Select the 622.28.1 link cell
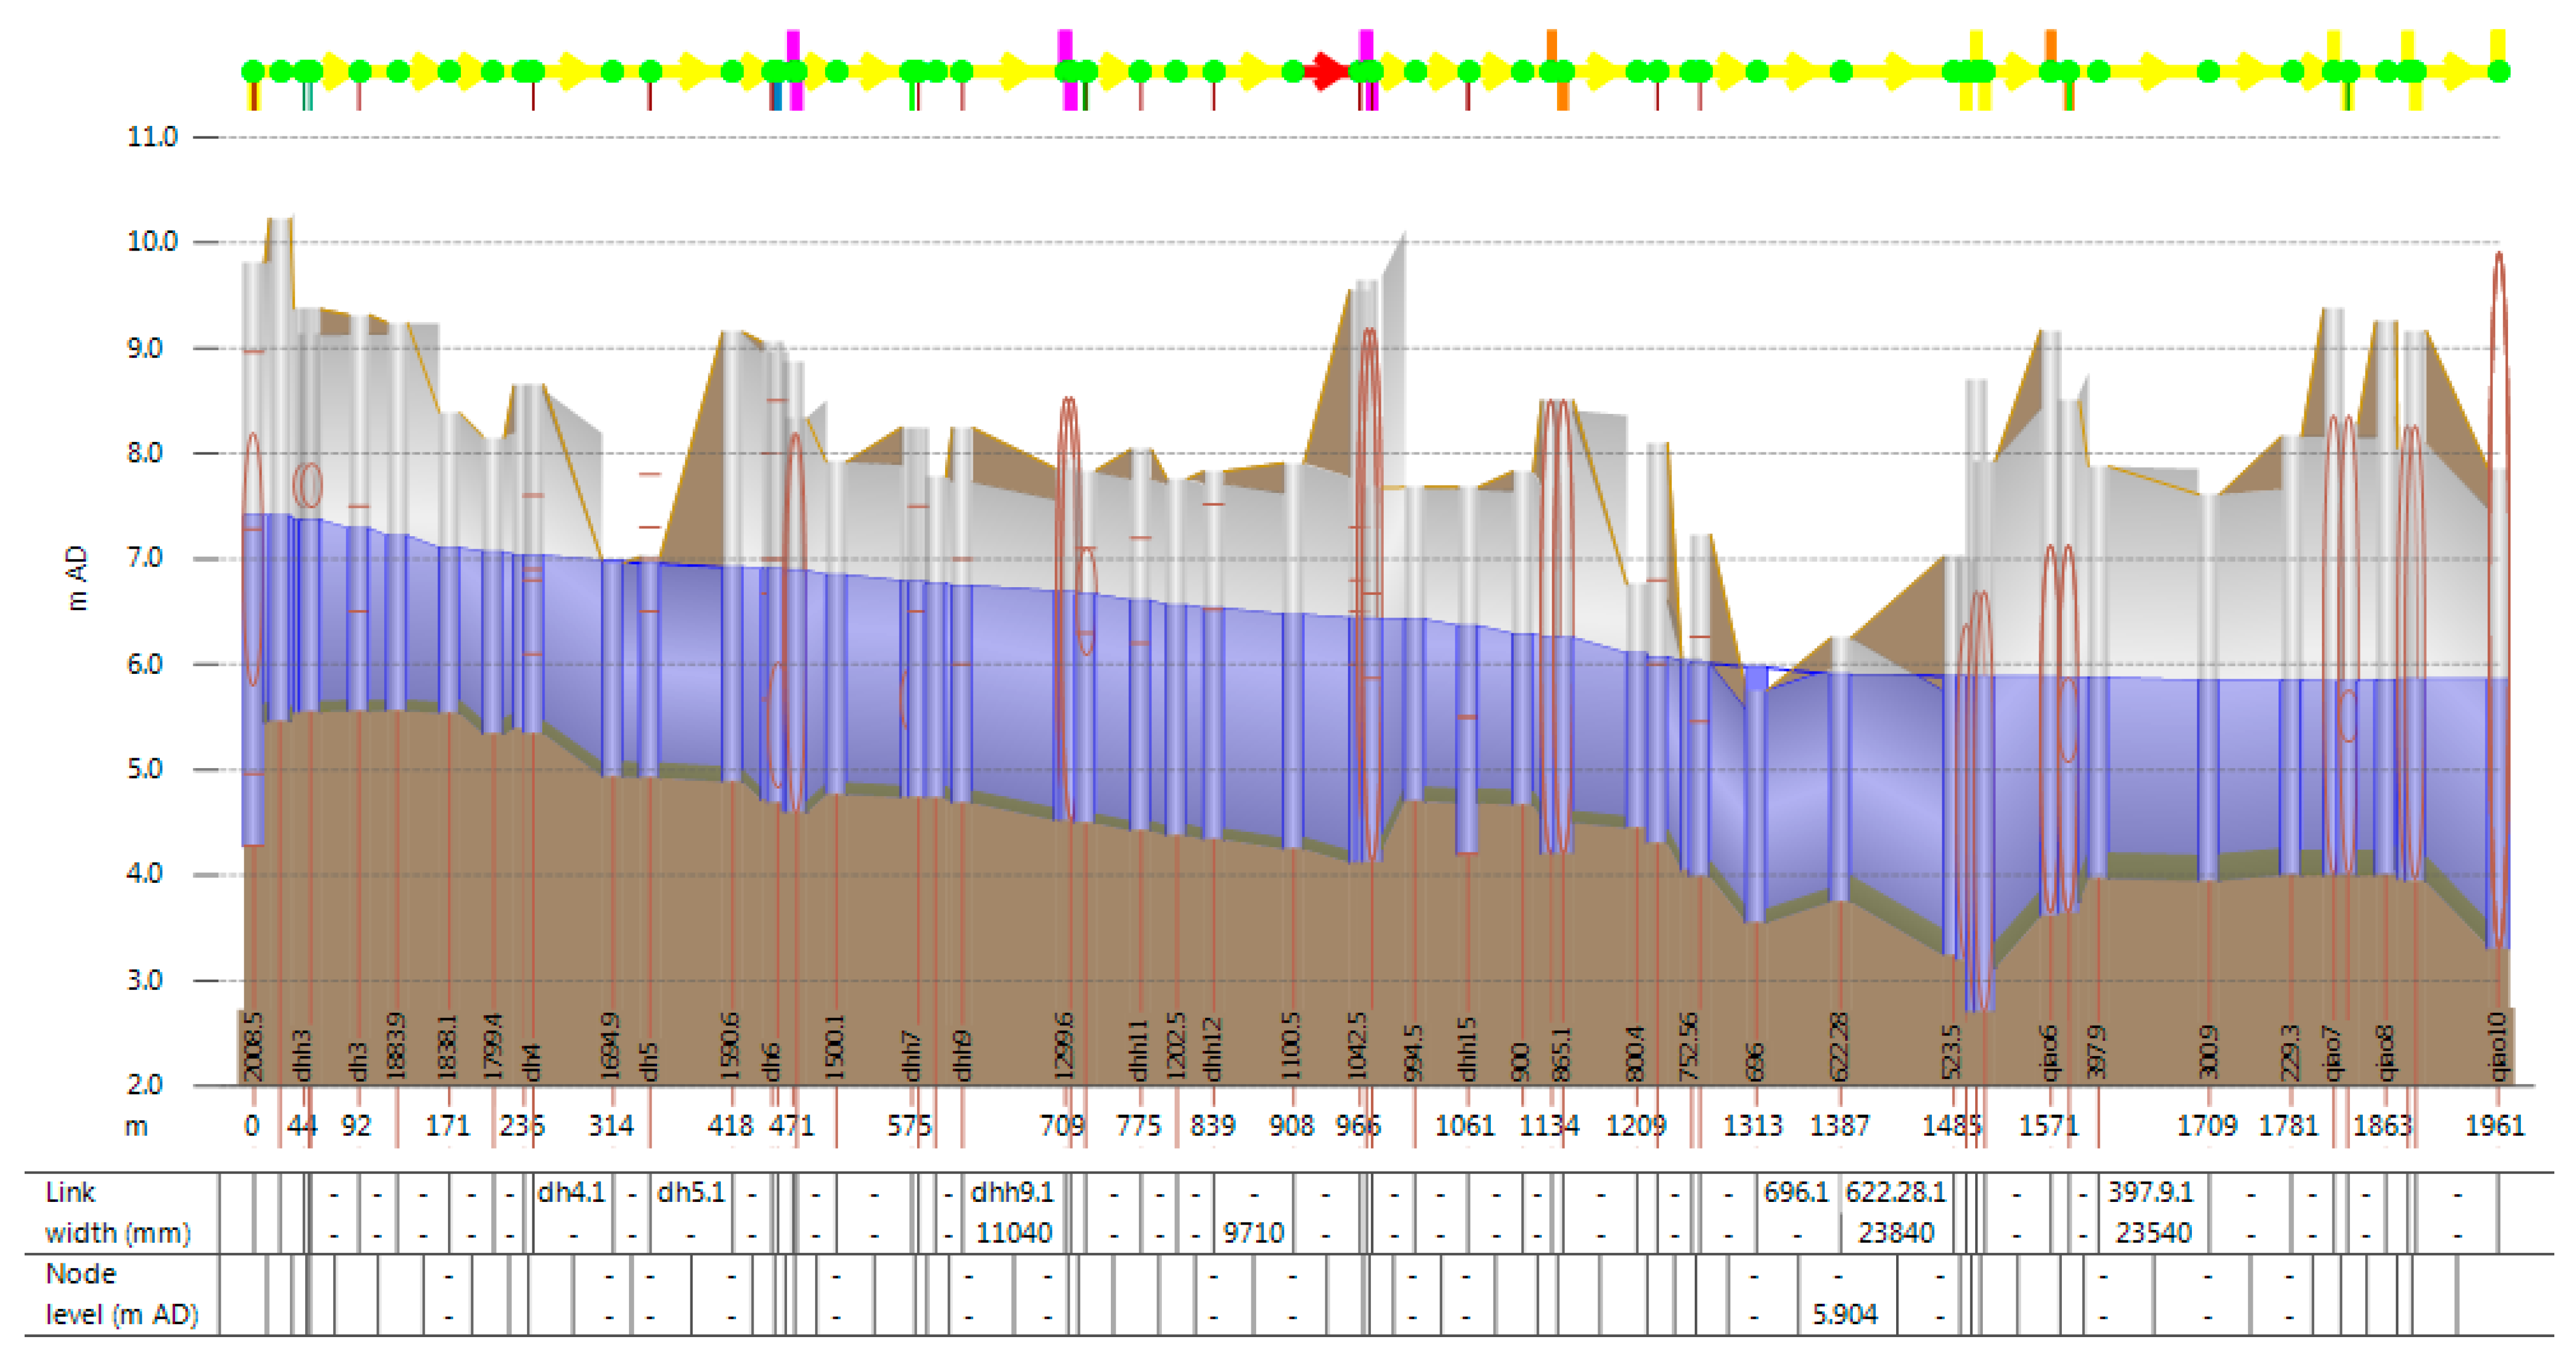2576x1357 pixels. [x=1895, y=1193]
